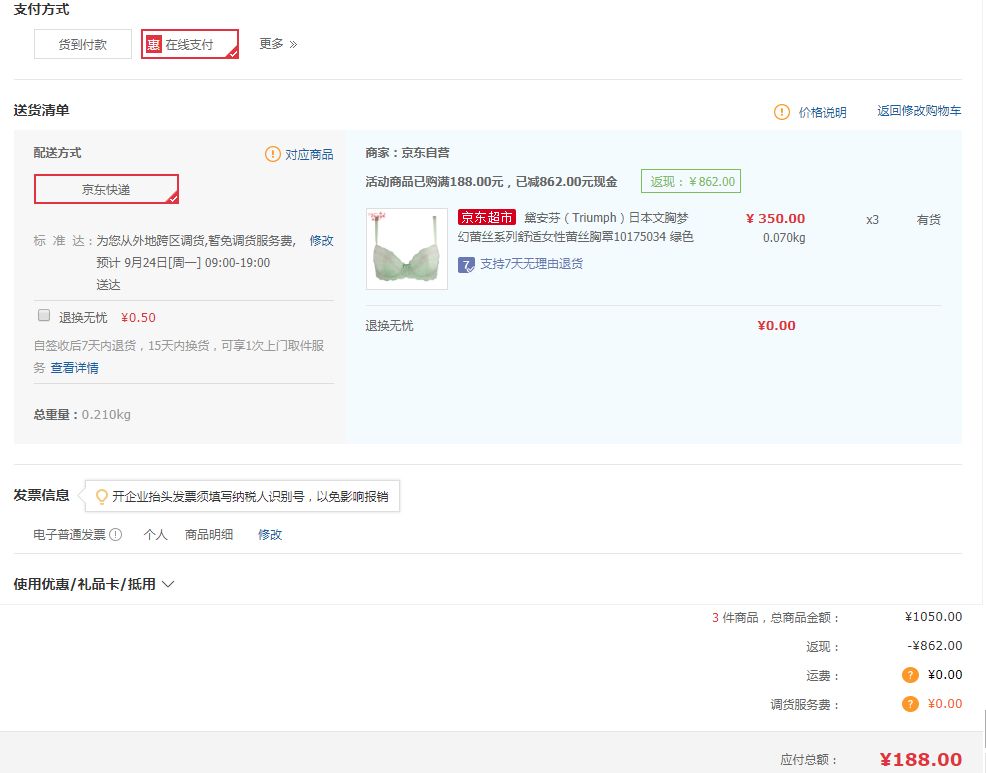Click the 应付总额 ¥188.00 amount
The height and width of the screenshot is (773, 986).
(x=920, y=759)
